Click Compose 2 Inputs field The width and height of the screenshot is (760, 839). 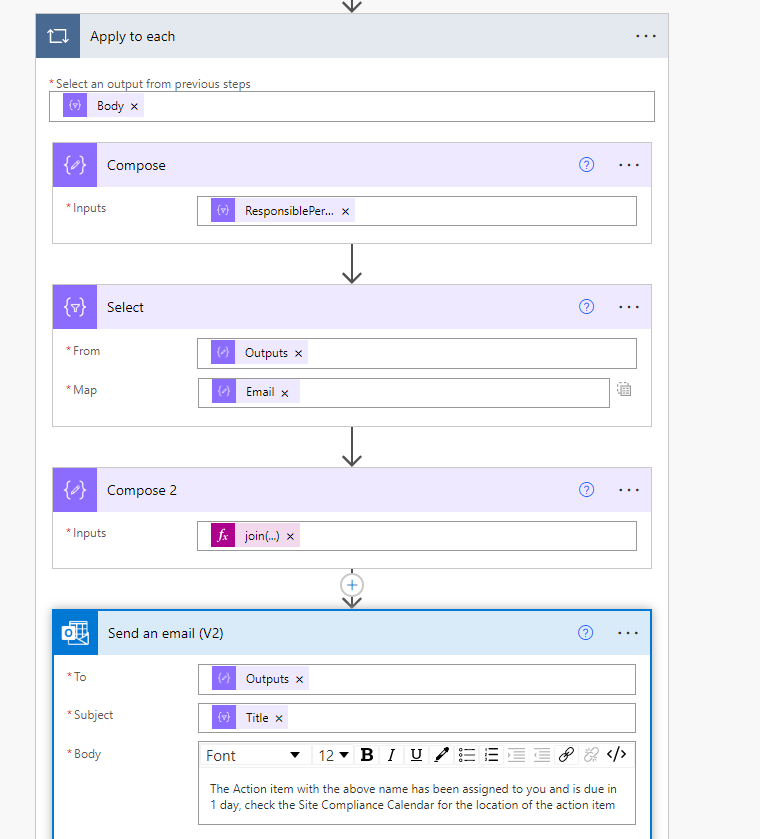pyautogui.click(x=416, y=536)
